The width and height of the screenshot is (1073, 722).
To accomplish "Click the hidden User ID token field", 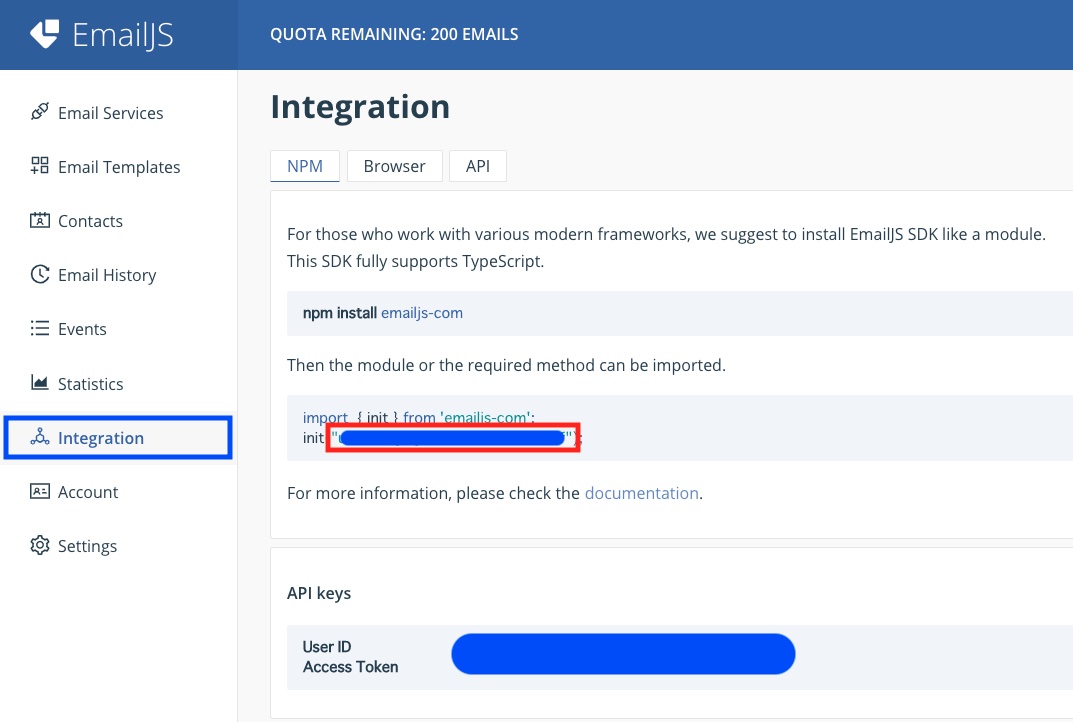I will coord(622,653).
